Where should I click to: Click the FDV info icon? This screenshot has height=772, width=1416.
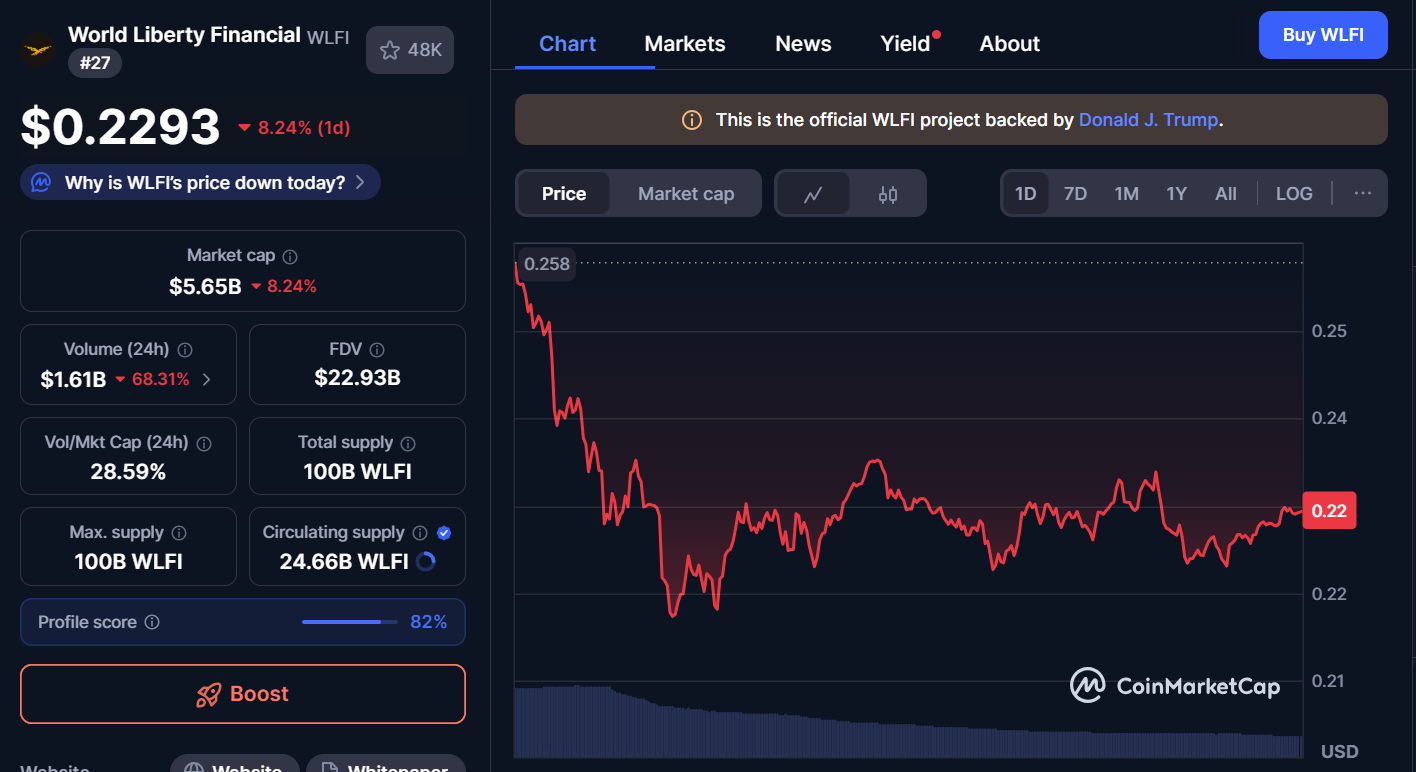[x=377, y=350]
